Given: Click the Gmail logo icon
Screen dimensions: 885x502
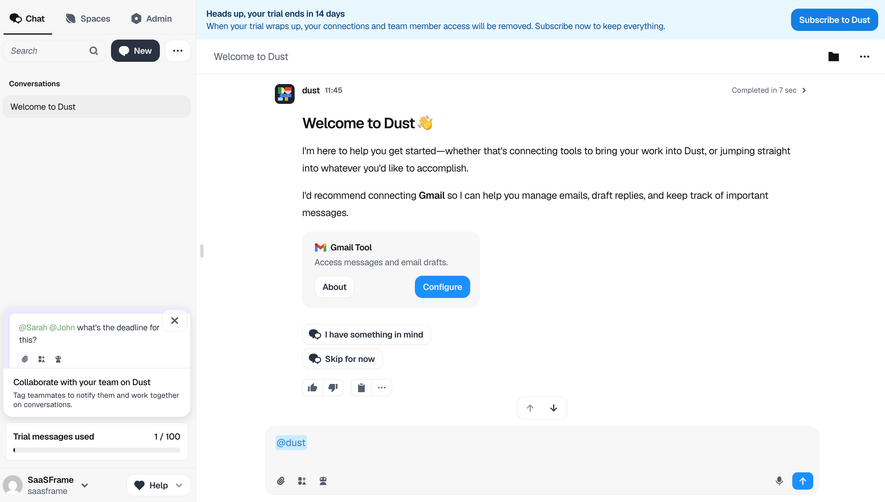Looking at the screenshot, I should [321, 247].
